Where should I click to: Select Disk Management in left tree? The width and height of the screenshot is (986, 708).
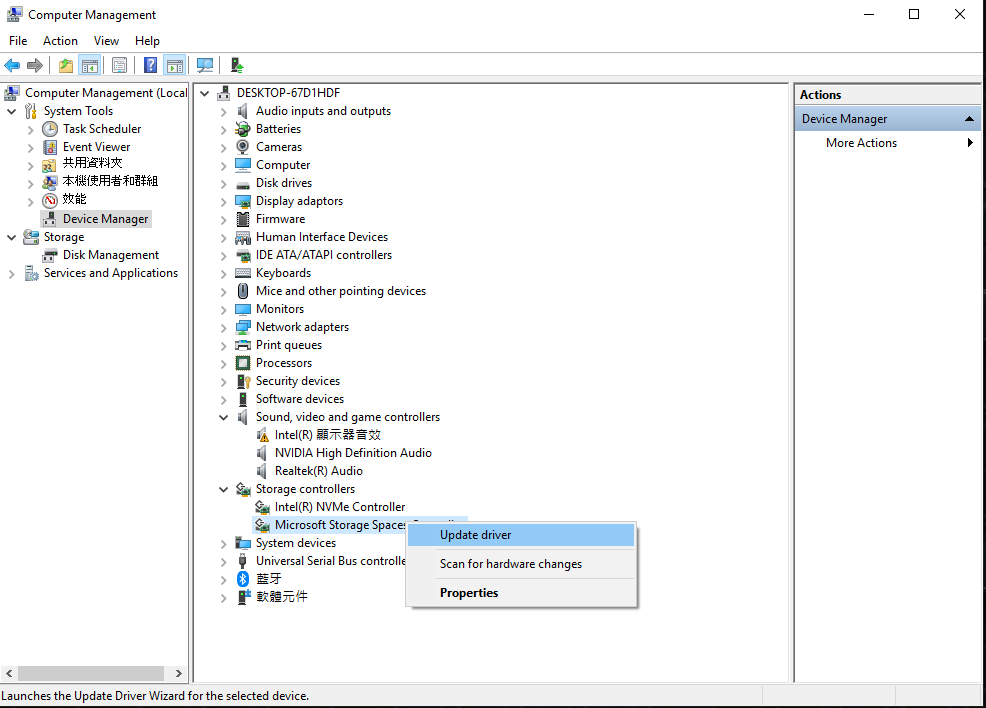click(x=110, y=255)
